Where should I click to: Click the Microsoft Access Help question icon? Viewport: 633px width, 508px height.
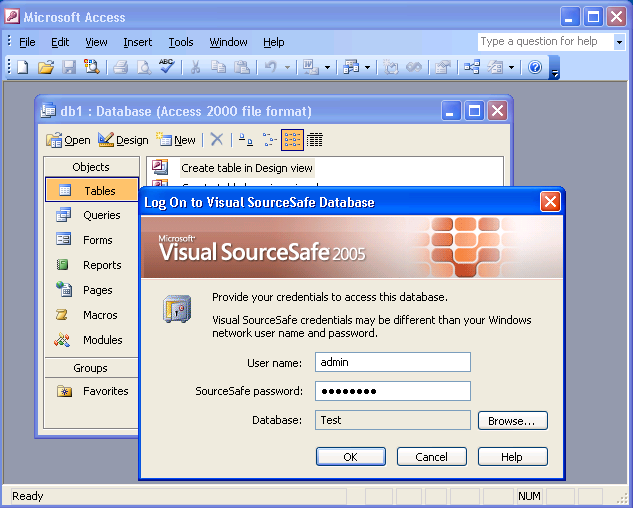tap(535, 67)
